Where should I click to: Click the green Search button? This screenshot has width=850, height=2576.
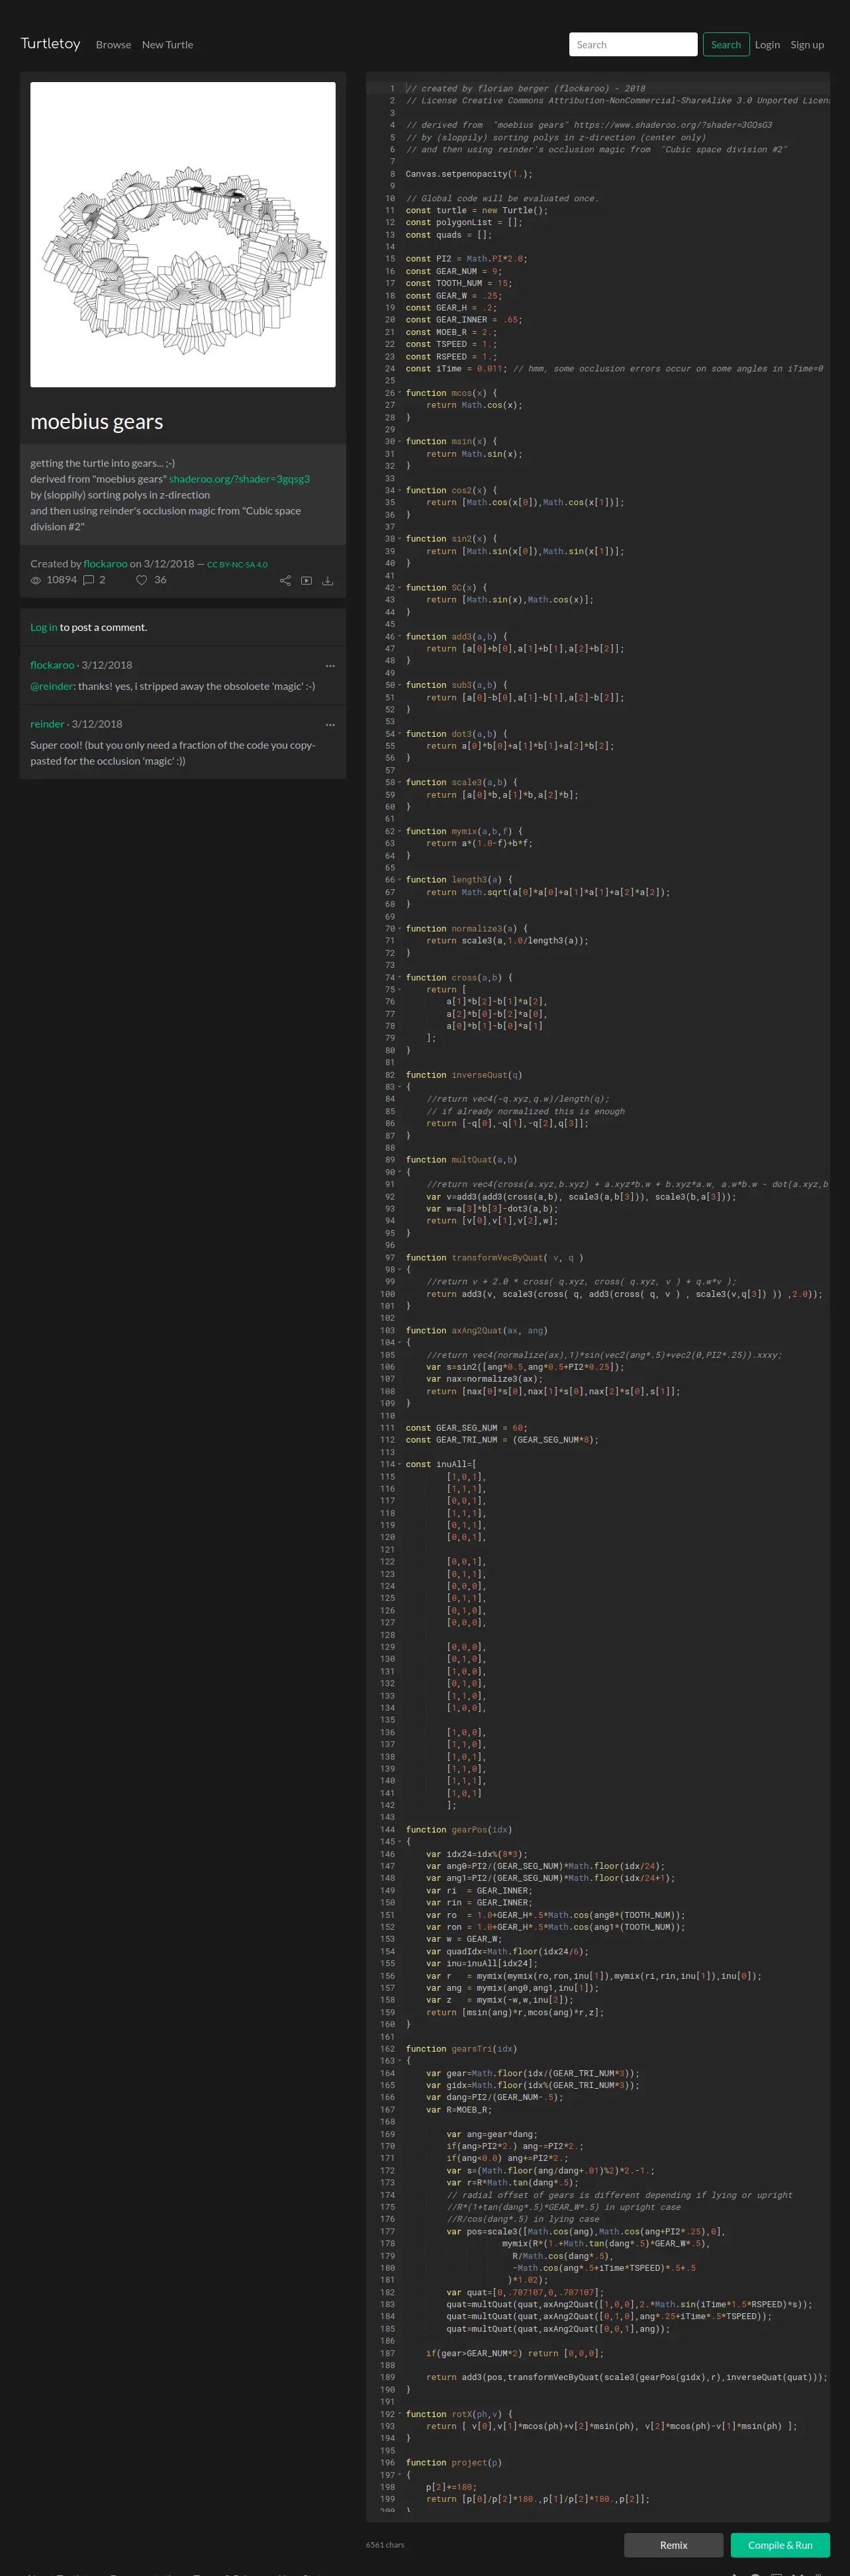[x=726, y=45]
